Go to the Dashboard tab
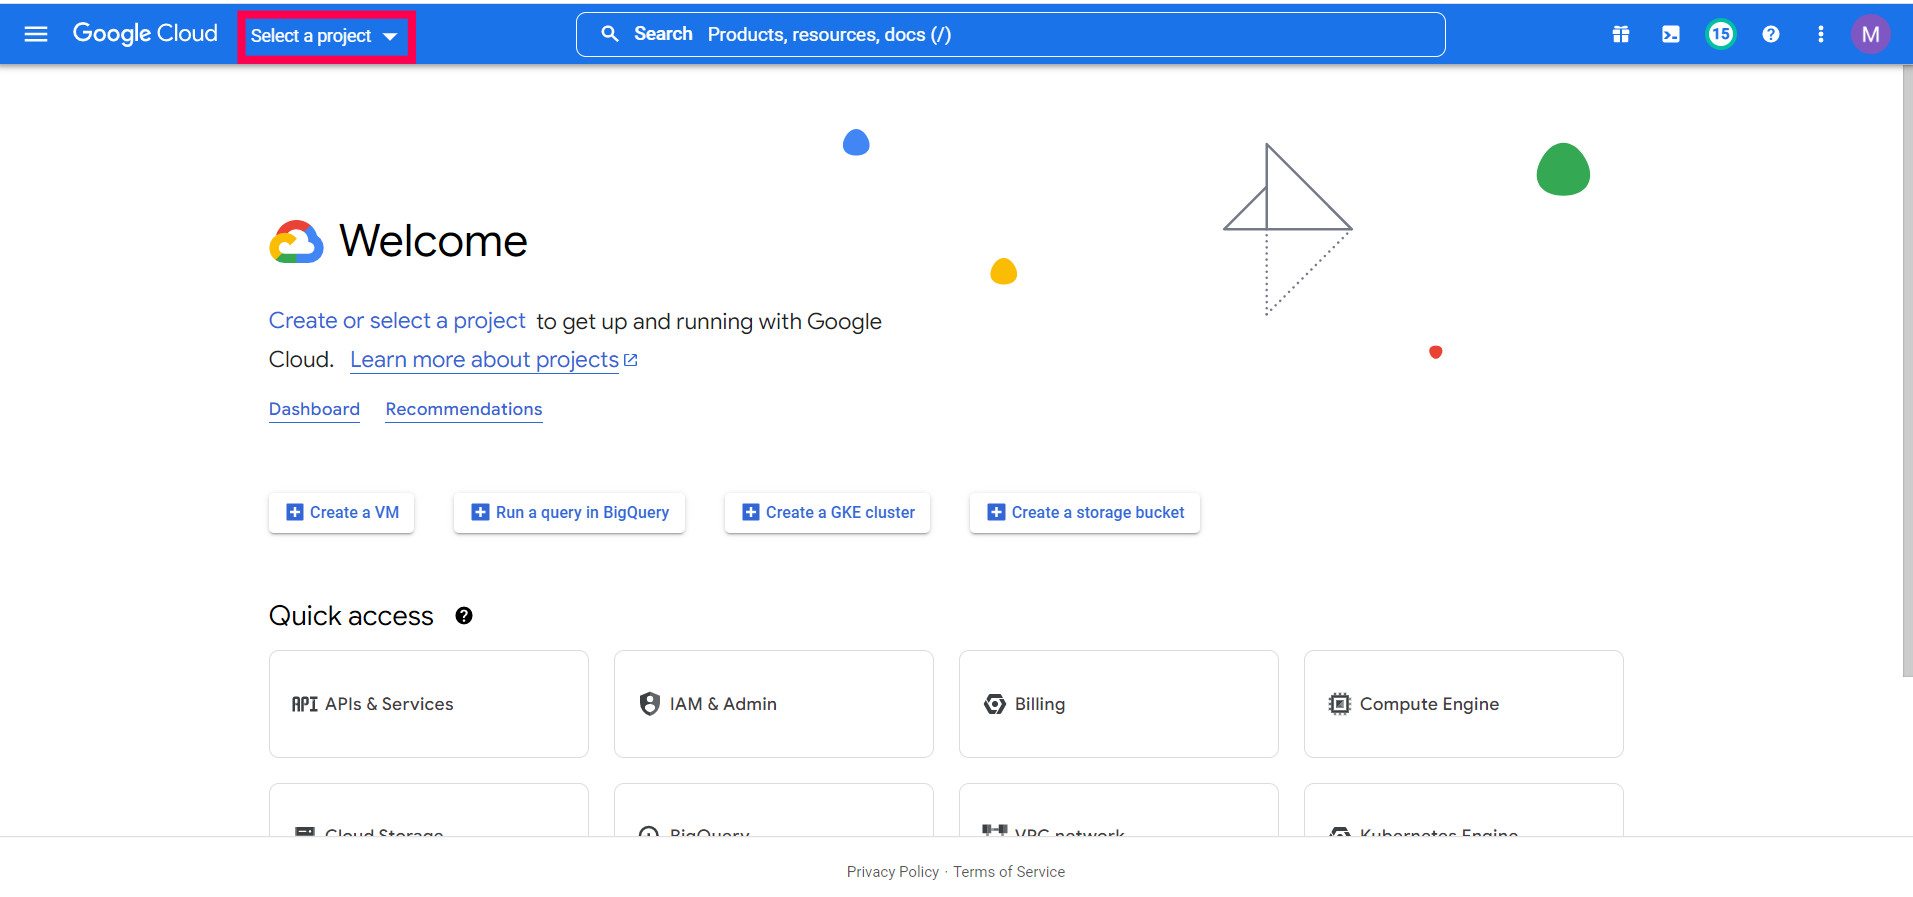The image size is (1913, 897). 314,409
